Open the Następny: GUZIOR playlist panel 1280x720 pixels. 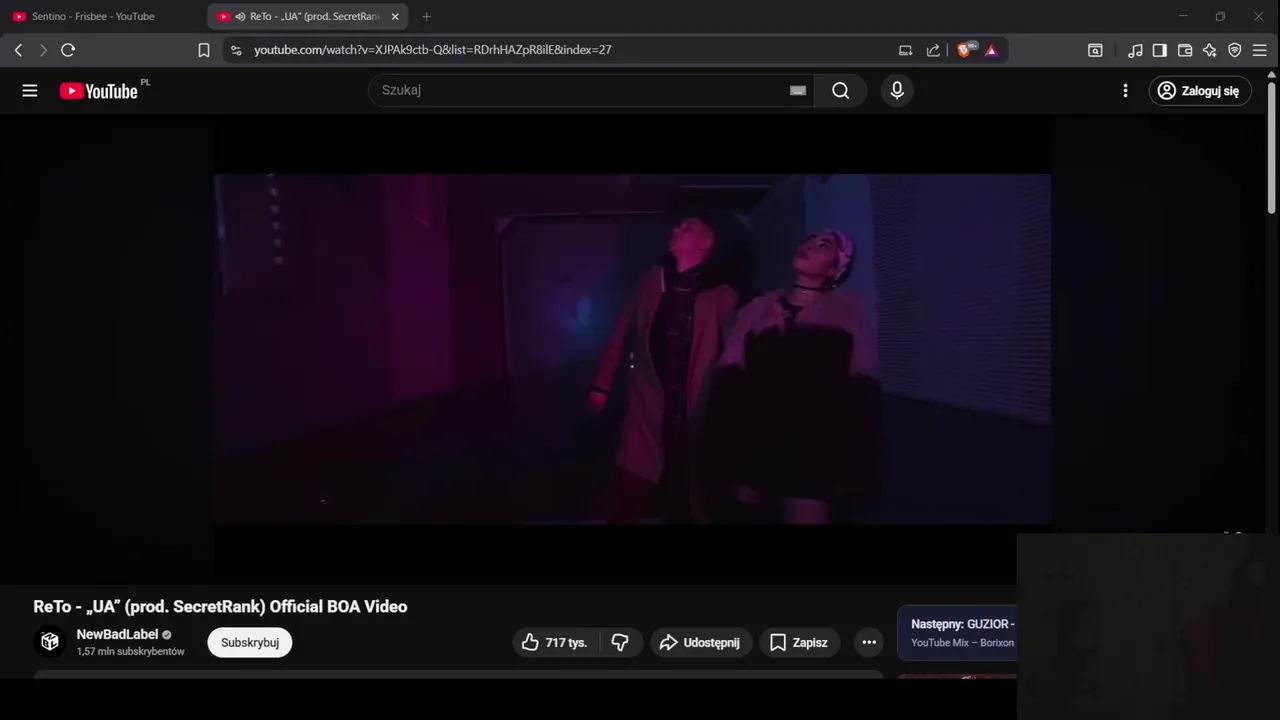coord(957,633)
